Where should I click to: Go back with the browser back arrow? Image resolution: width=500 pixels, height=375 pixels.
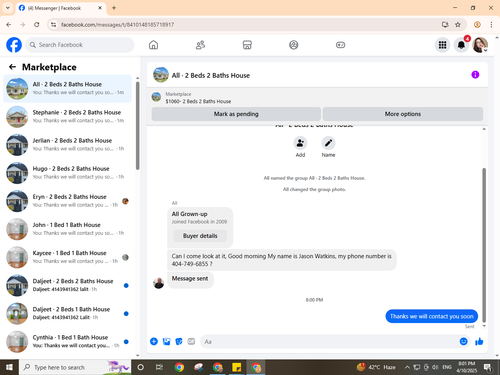click(x=9, y=24)
